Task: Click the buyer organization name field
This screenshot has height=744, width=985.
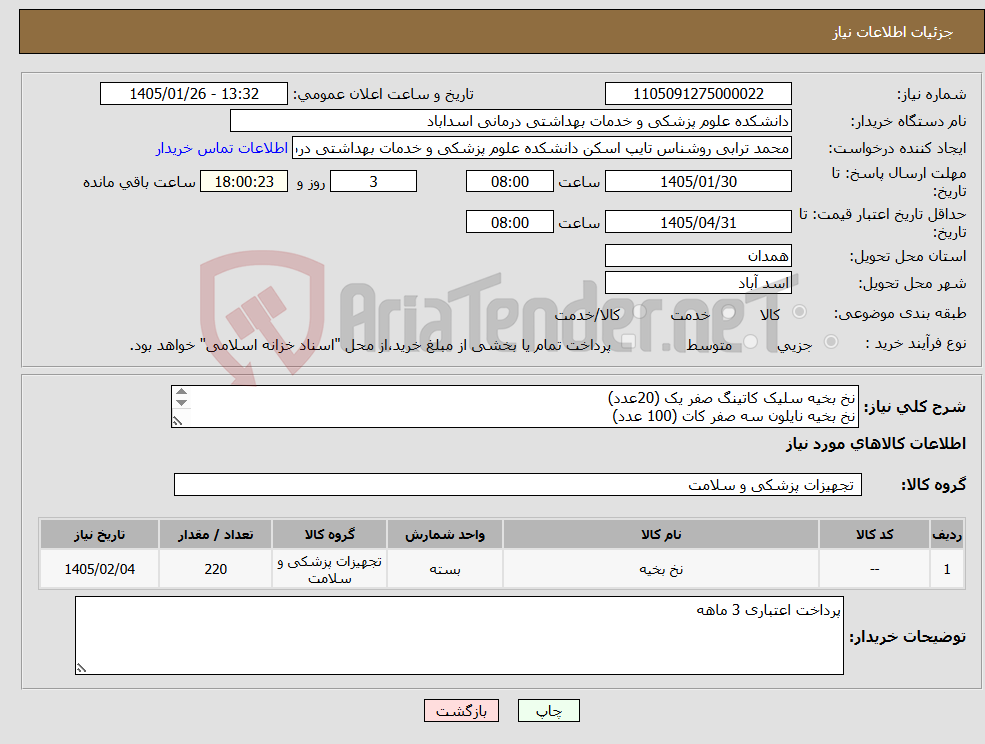Action: click(x=510, y=121)
